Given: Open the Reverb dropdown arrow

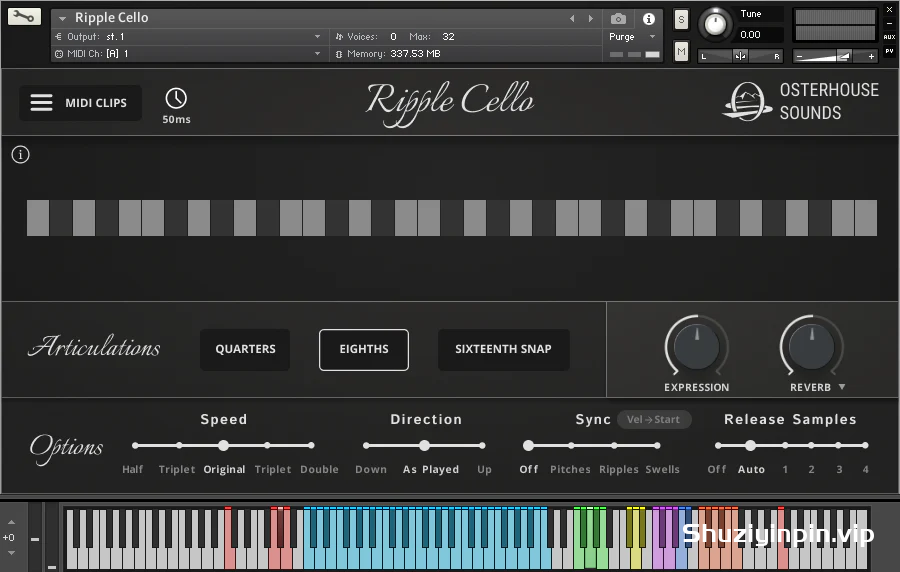Looking at the screenshot, I should 842,387.
